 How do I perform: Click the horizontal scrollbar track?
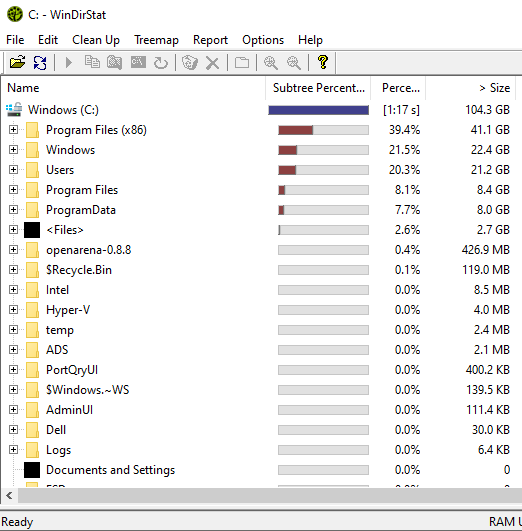[270, 495]
